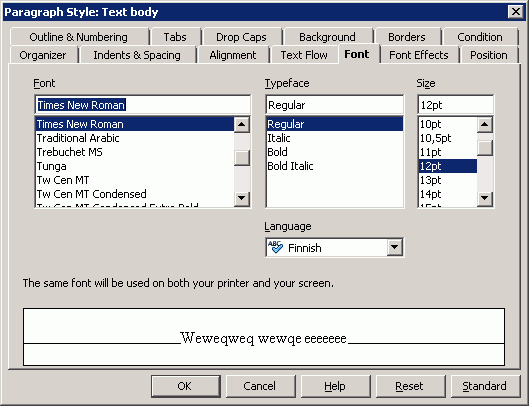Choose 13pt font size
The width and height of the screenshot is (529, 406).
[x=448, y=180]
